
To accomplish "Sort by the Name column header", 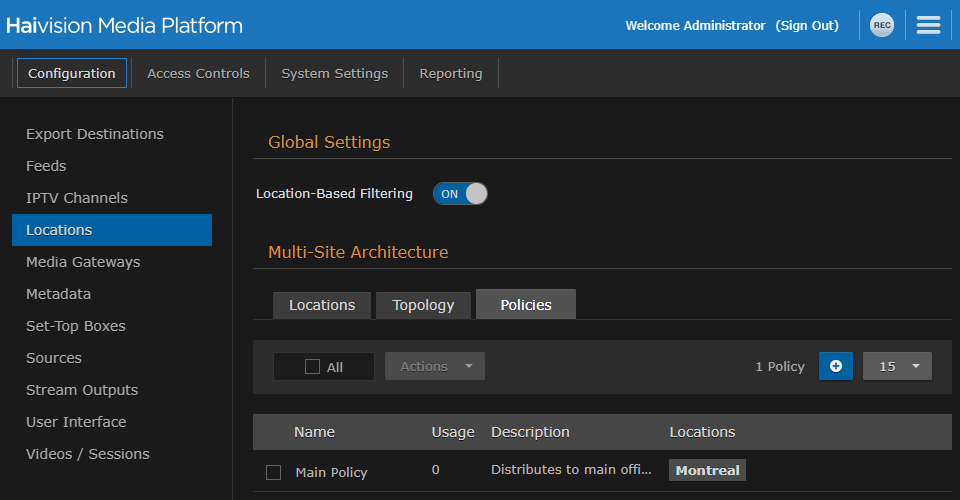I will click(x=314, y=432).
